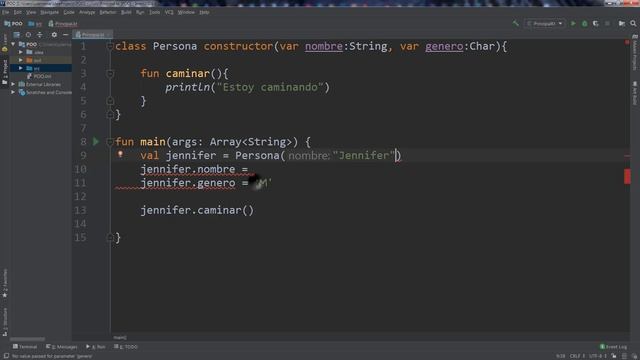Click the red intention bulb on line 9
Screen dimensions: 640x360
tap(120, 154)
